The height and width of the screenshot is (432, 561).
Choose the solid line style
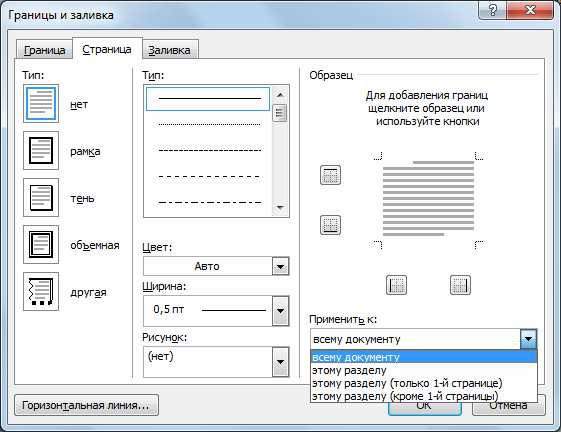point(208,99)
